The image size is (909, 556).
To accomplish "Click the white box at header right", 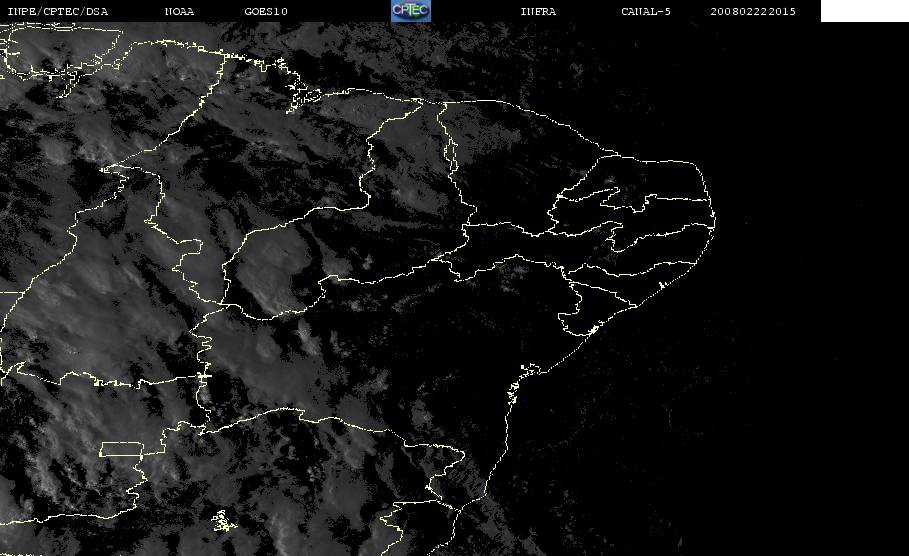I will (865, 11).
